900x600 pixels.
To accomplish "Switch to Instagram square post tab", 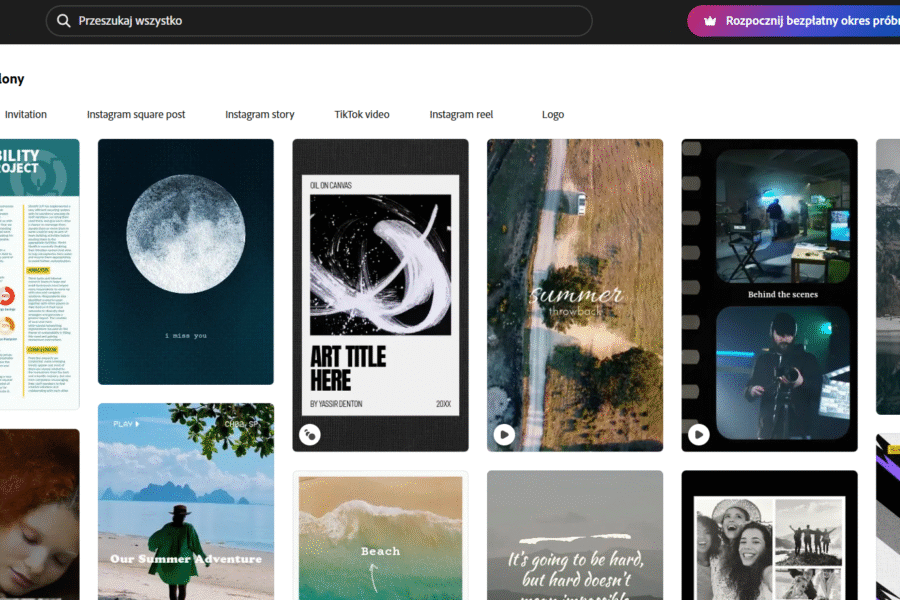I will click(136, 114).
